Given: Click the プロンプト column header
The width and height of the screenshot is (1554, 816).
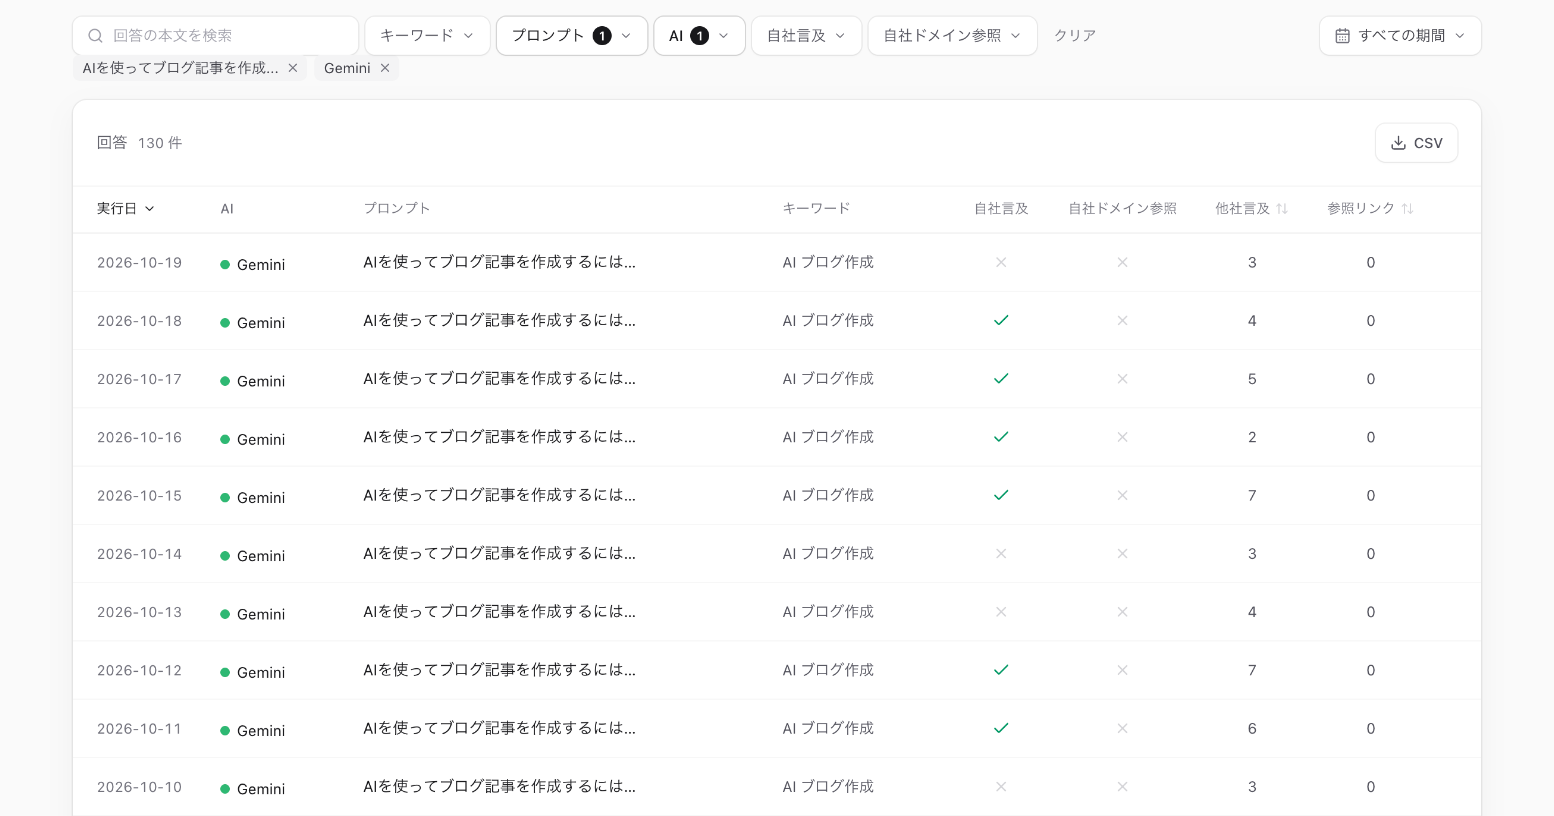Looking at the screenshot, I should [397, 209].
